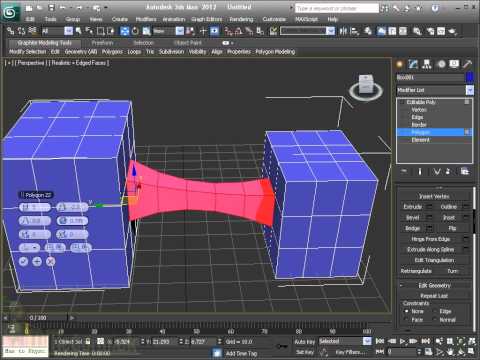Screen dimensions: 480x360
Task: Open the Rendering menu
Action: 241,19
